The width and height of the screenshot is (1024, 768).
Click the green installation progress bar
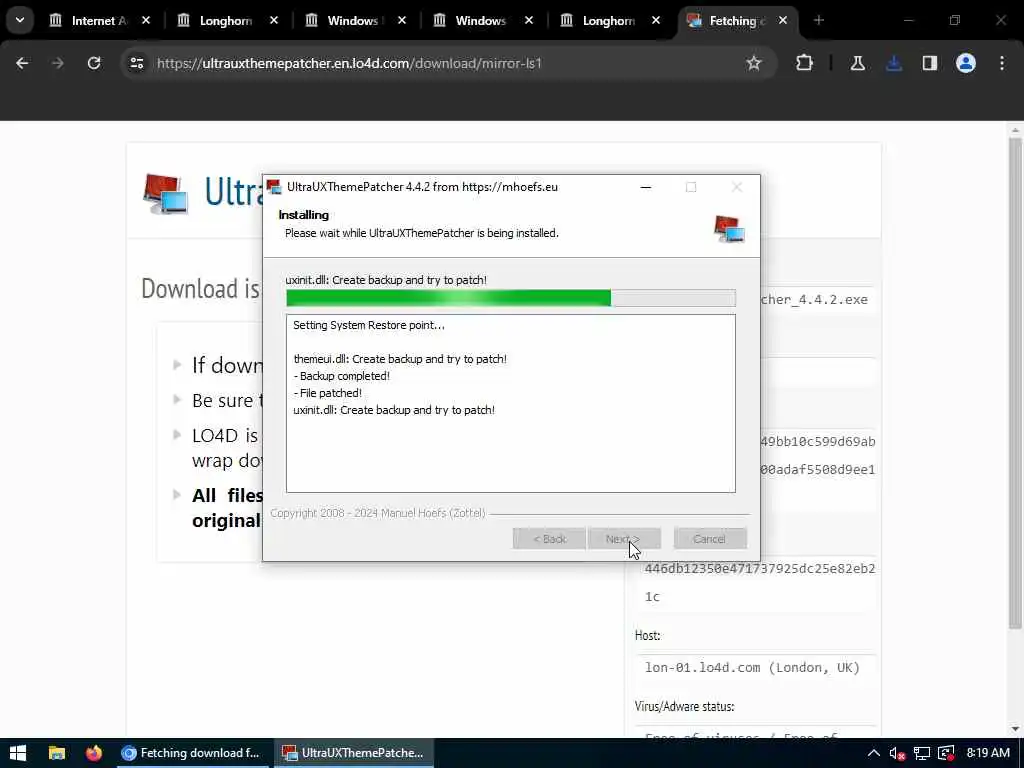(x=511, y=298)
